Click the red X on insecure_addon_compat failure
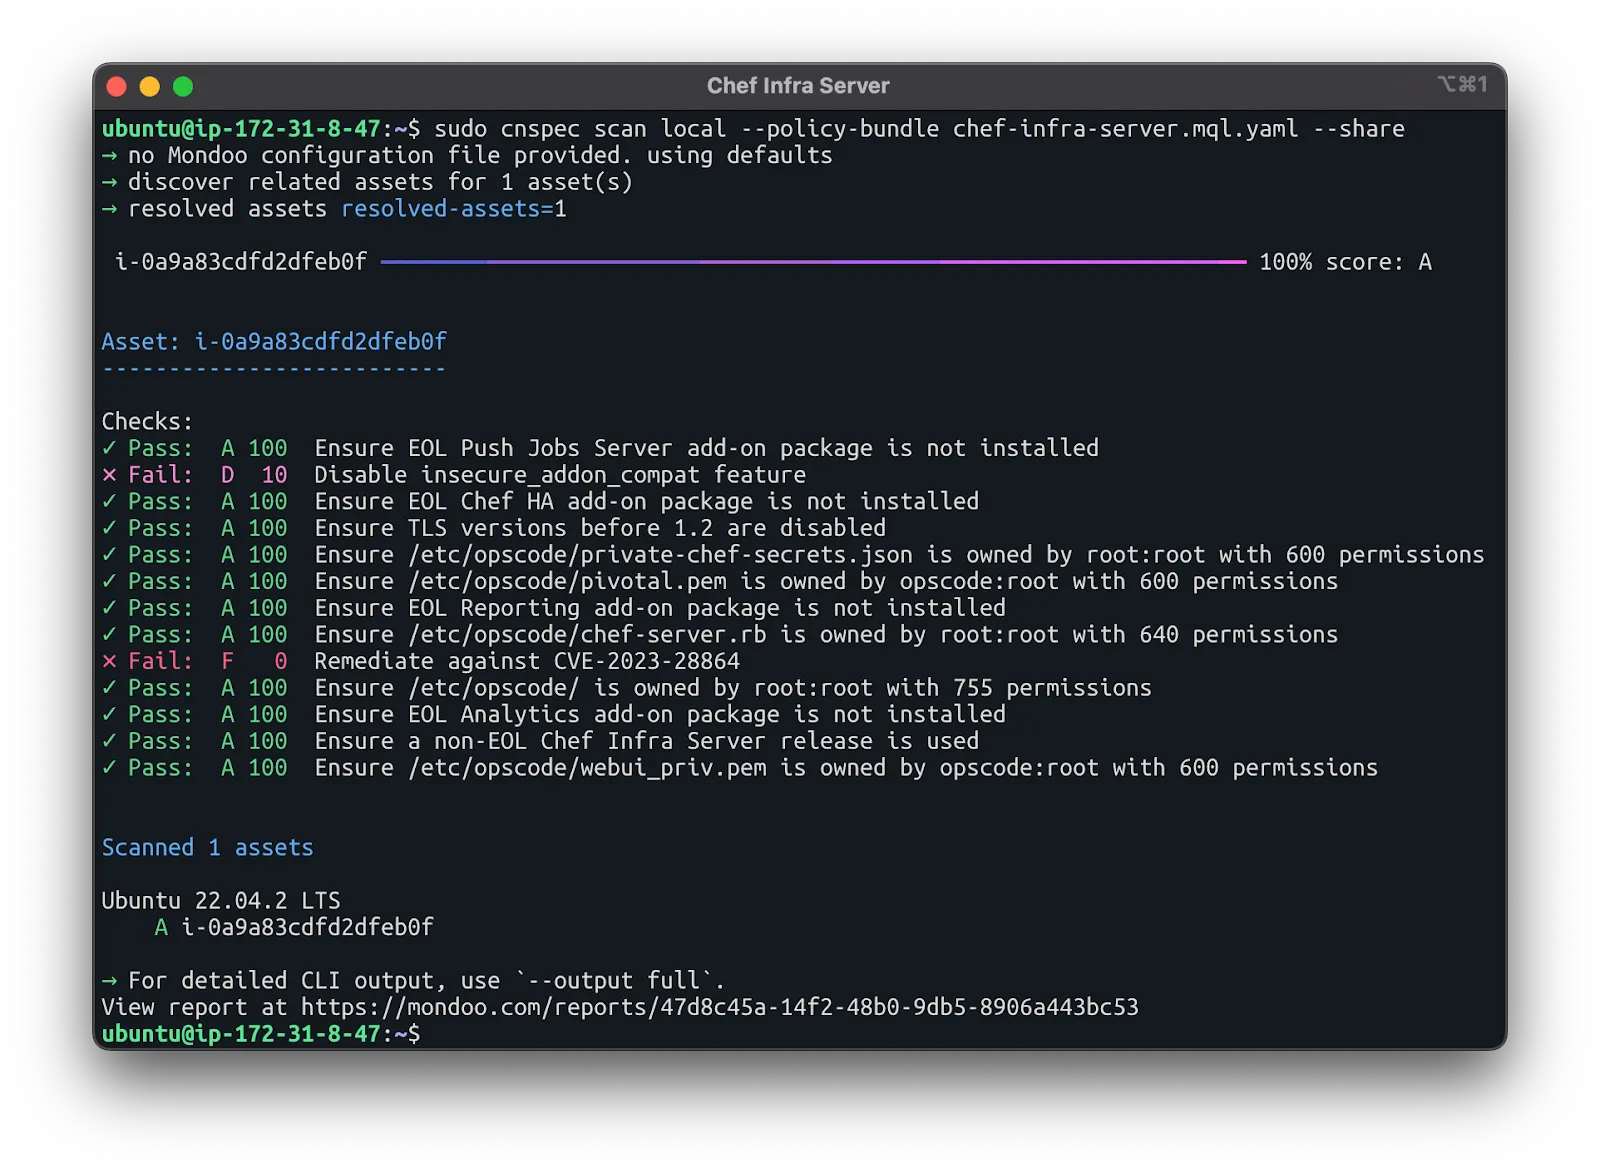Screen dimensions: 1600x1173 click(109, 475)
